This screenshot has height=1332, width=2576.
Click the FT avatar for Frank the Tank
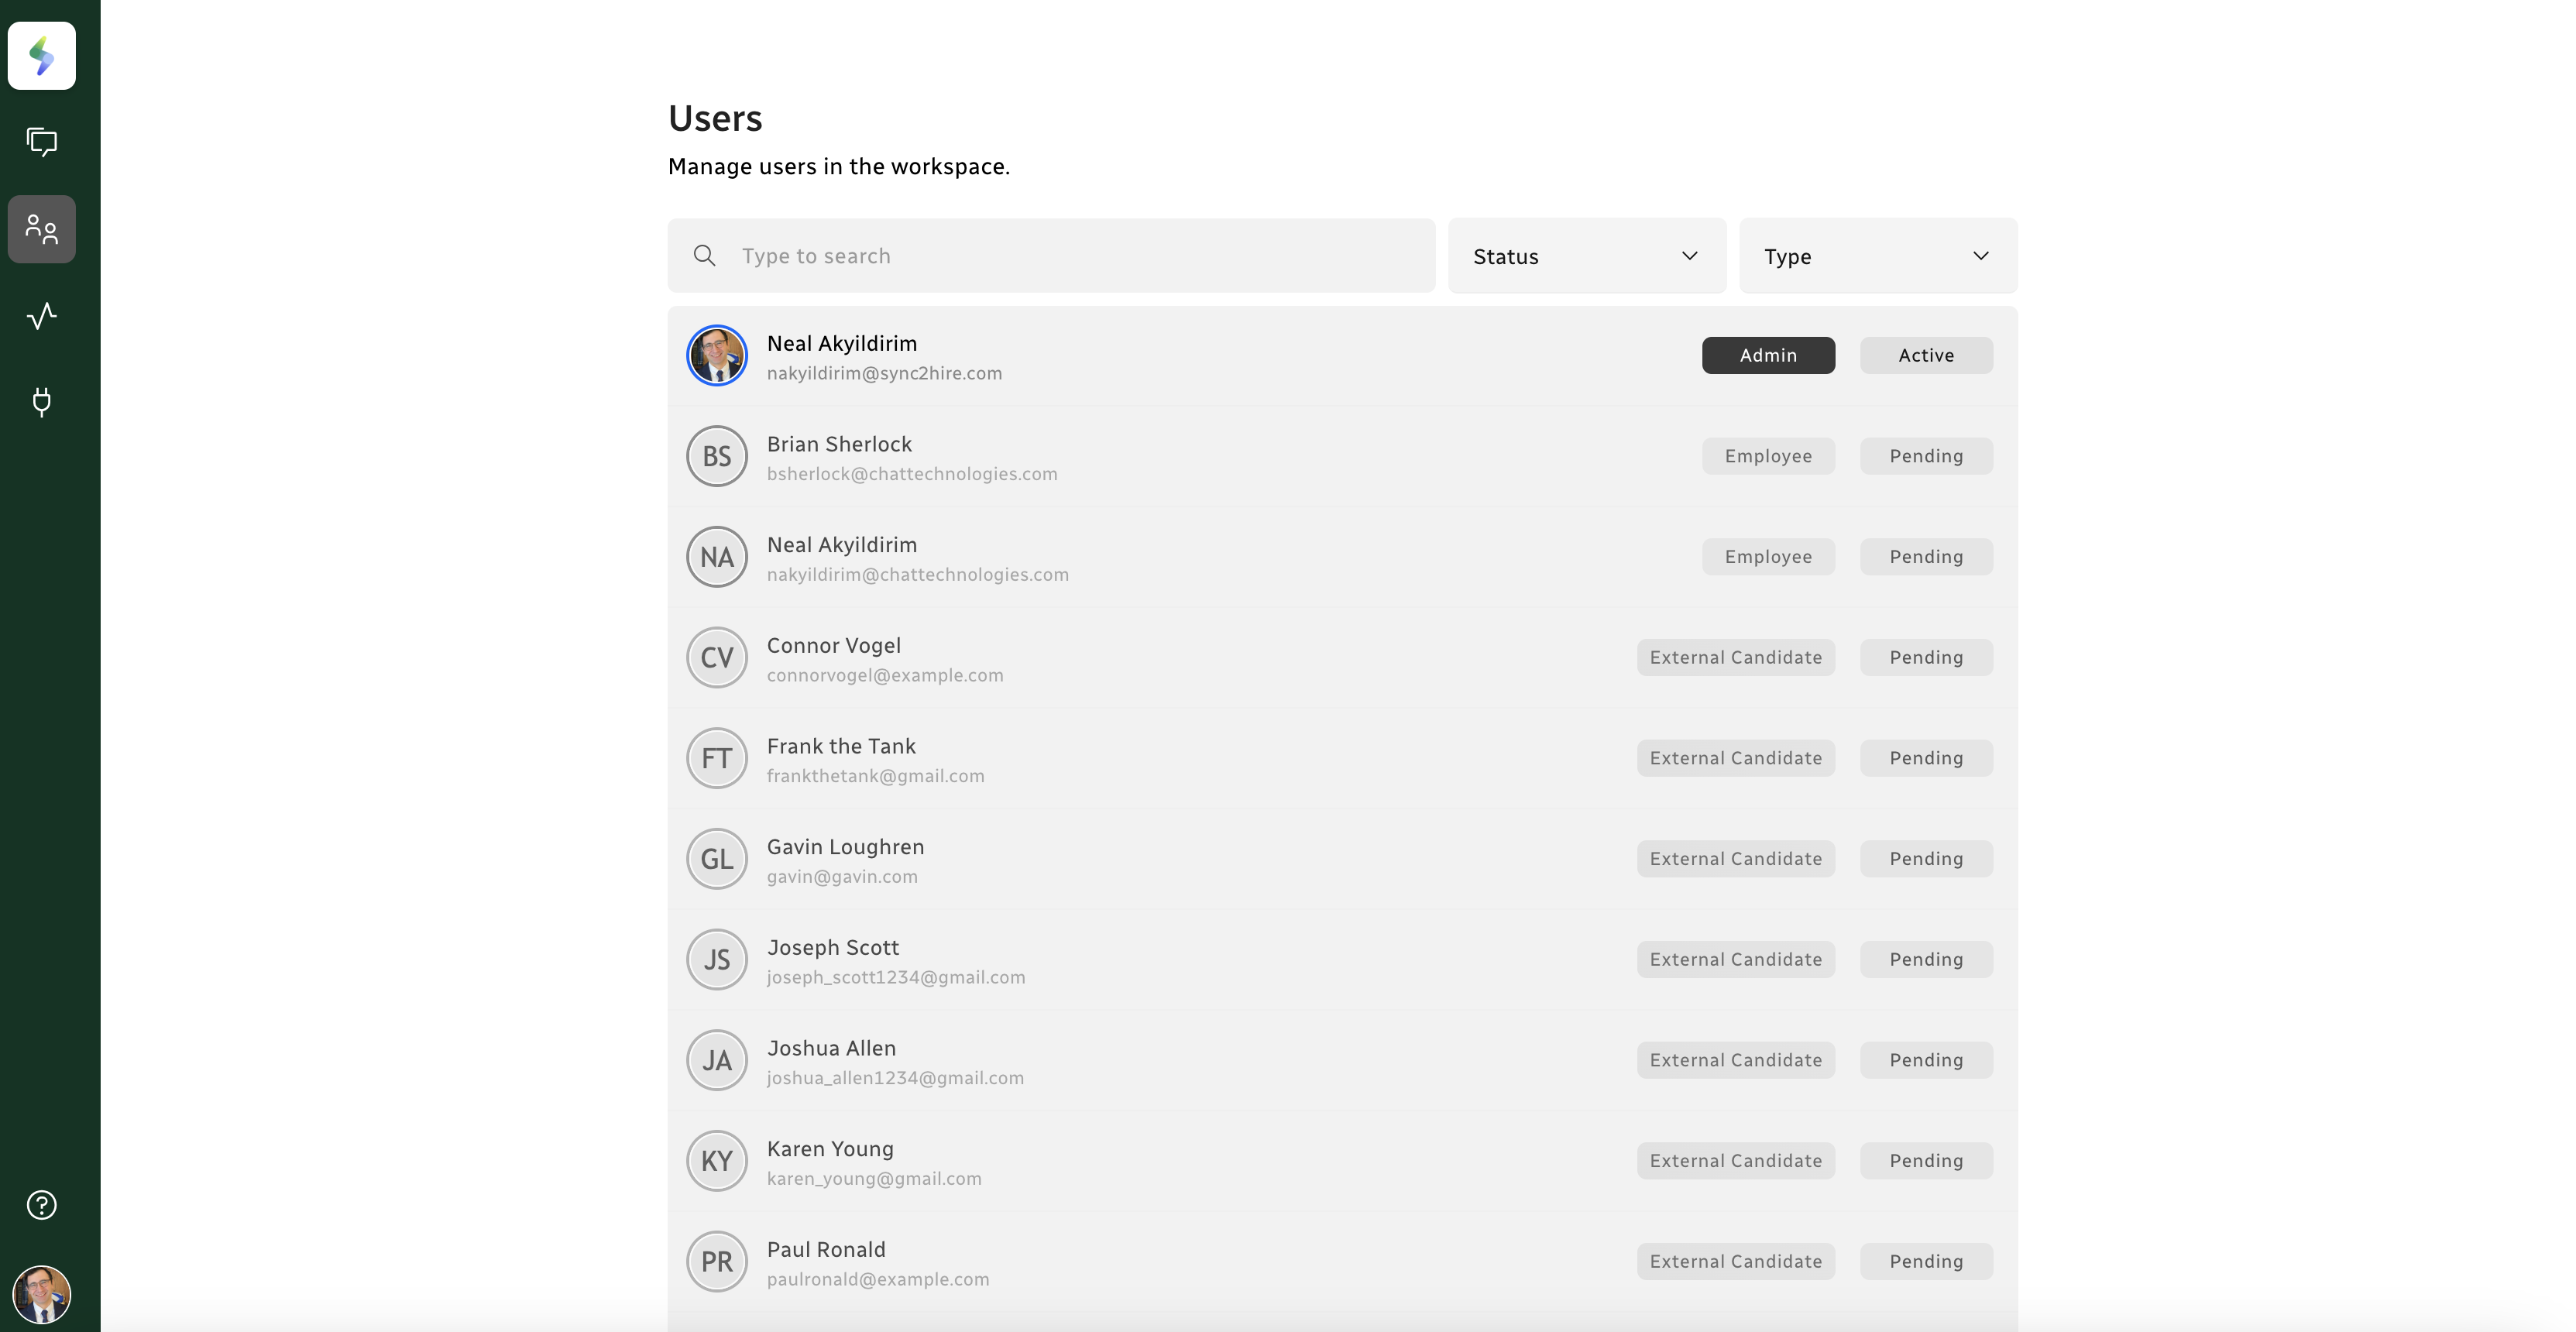[x=717, y=758]
